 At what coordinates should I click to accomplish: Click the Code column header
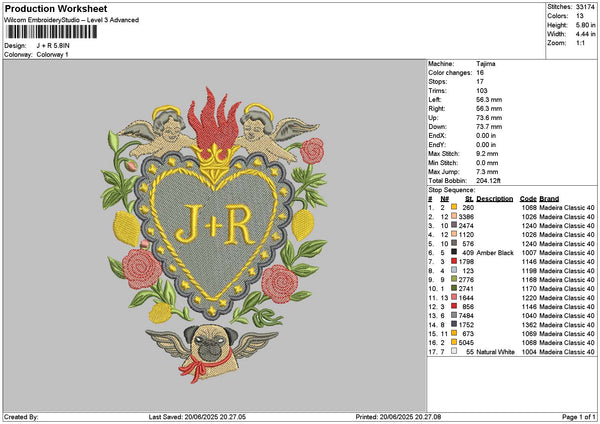528,198
